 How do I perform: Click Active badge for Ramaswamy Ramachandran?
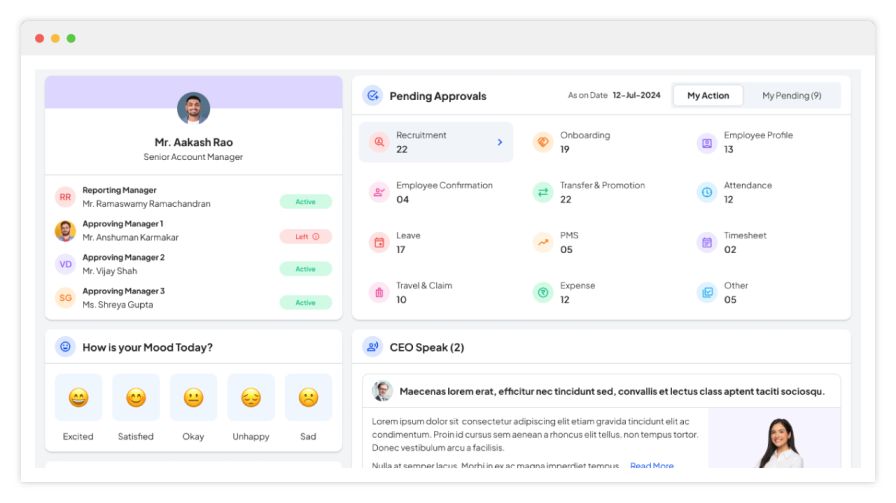[x=306, y=202]
